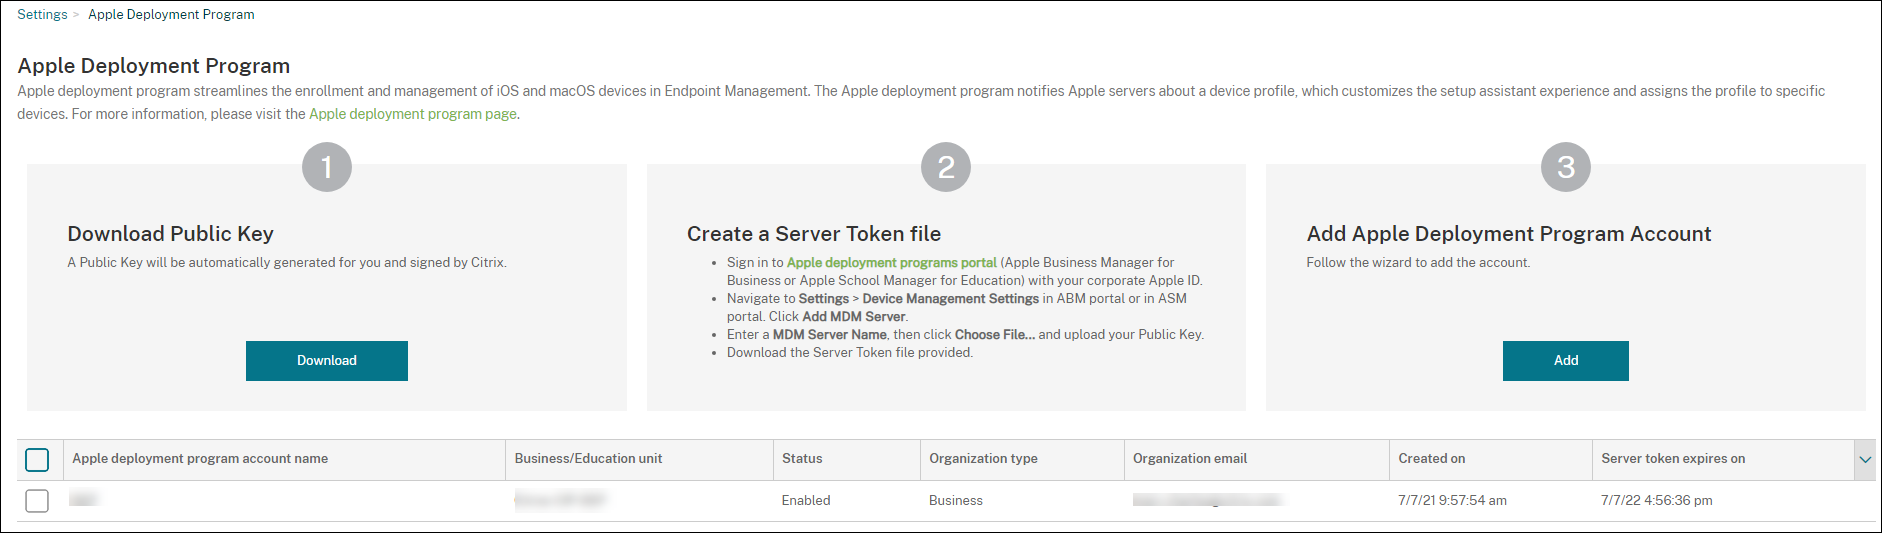
Task: Select the first account row checkbox
Action: tap(37, 500)
